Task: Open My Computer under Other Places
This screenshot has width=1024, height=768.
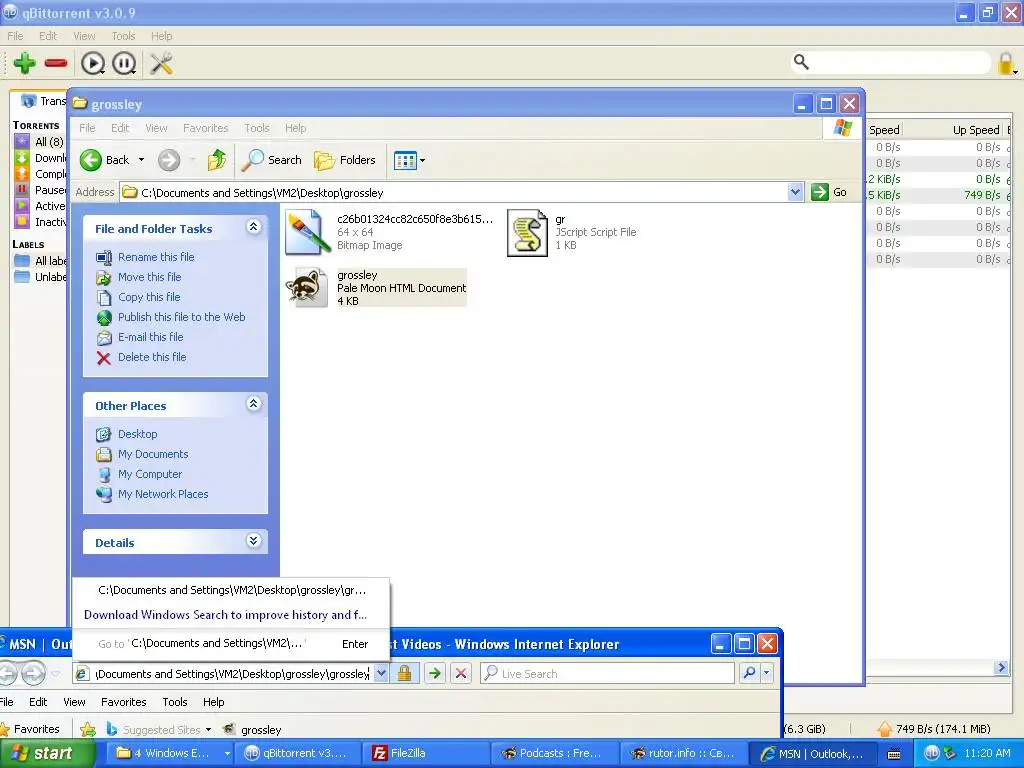Action: coord(150,474)
